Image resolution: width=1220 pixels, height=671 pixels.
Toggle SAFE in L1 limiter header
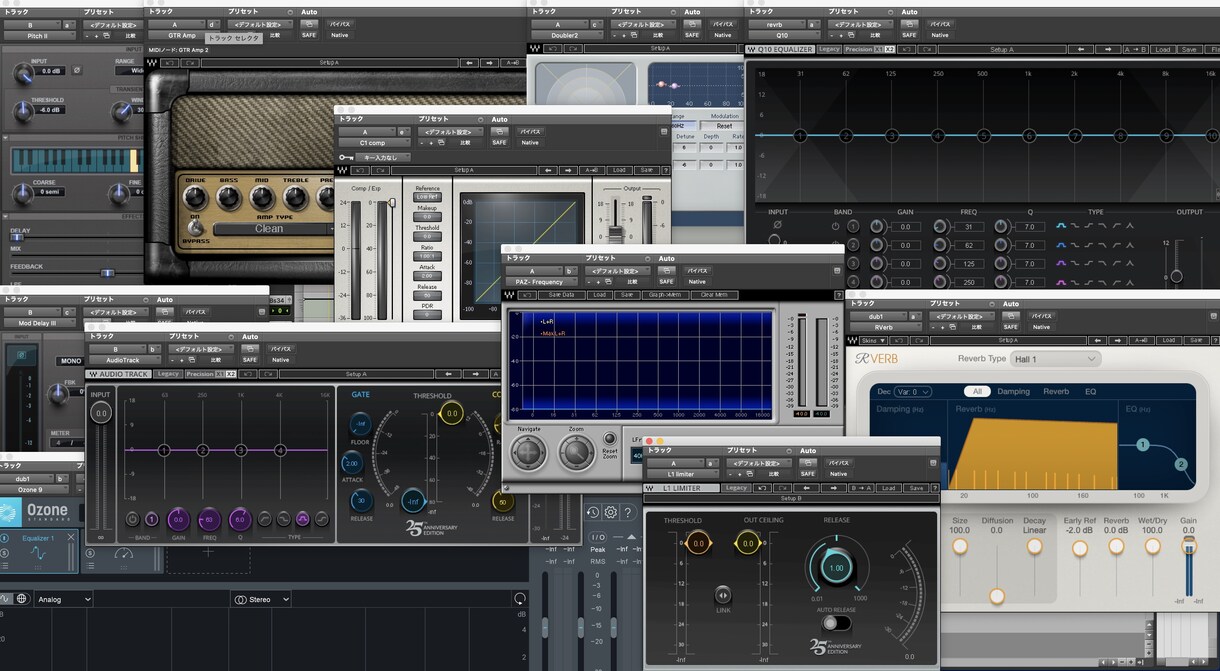[x=807, y=474]
